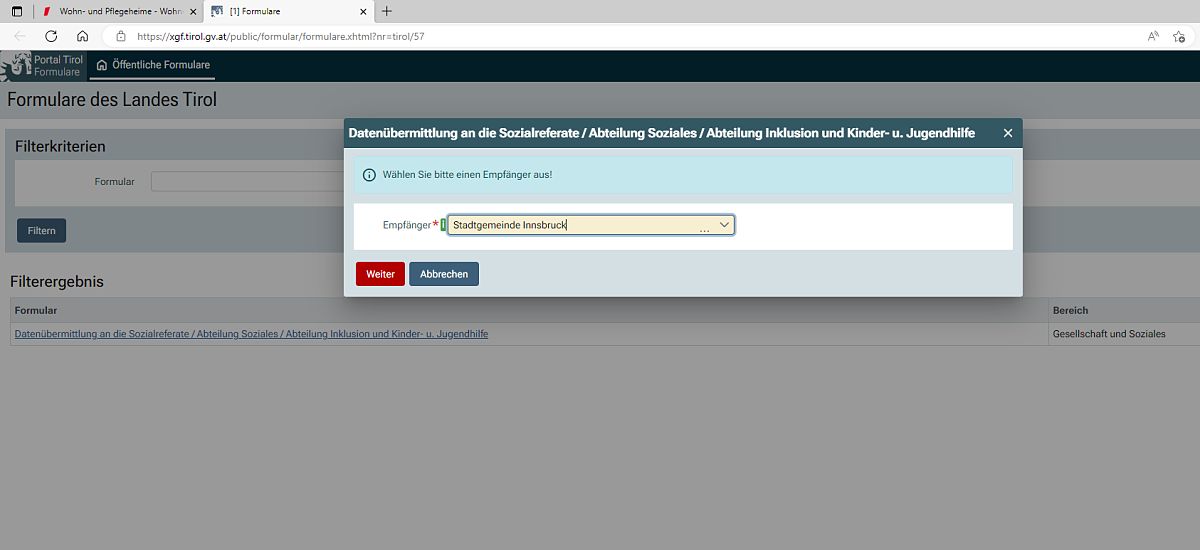Click the browser back arrow
The height and width of the screenshot is (550, 1200).
pos(20,36)
